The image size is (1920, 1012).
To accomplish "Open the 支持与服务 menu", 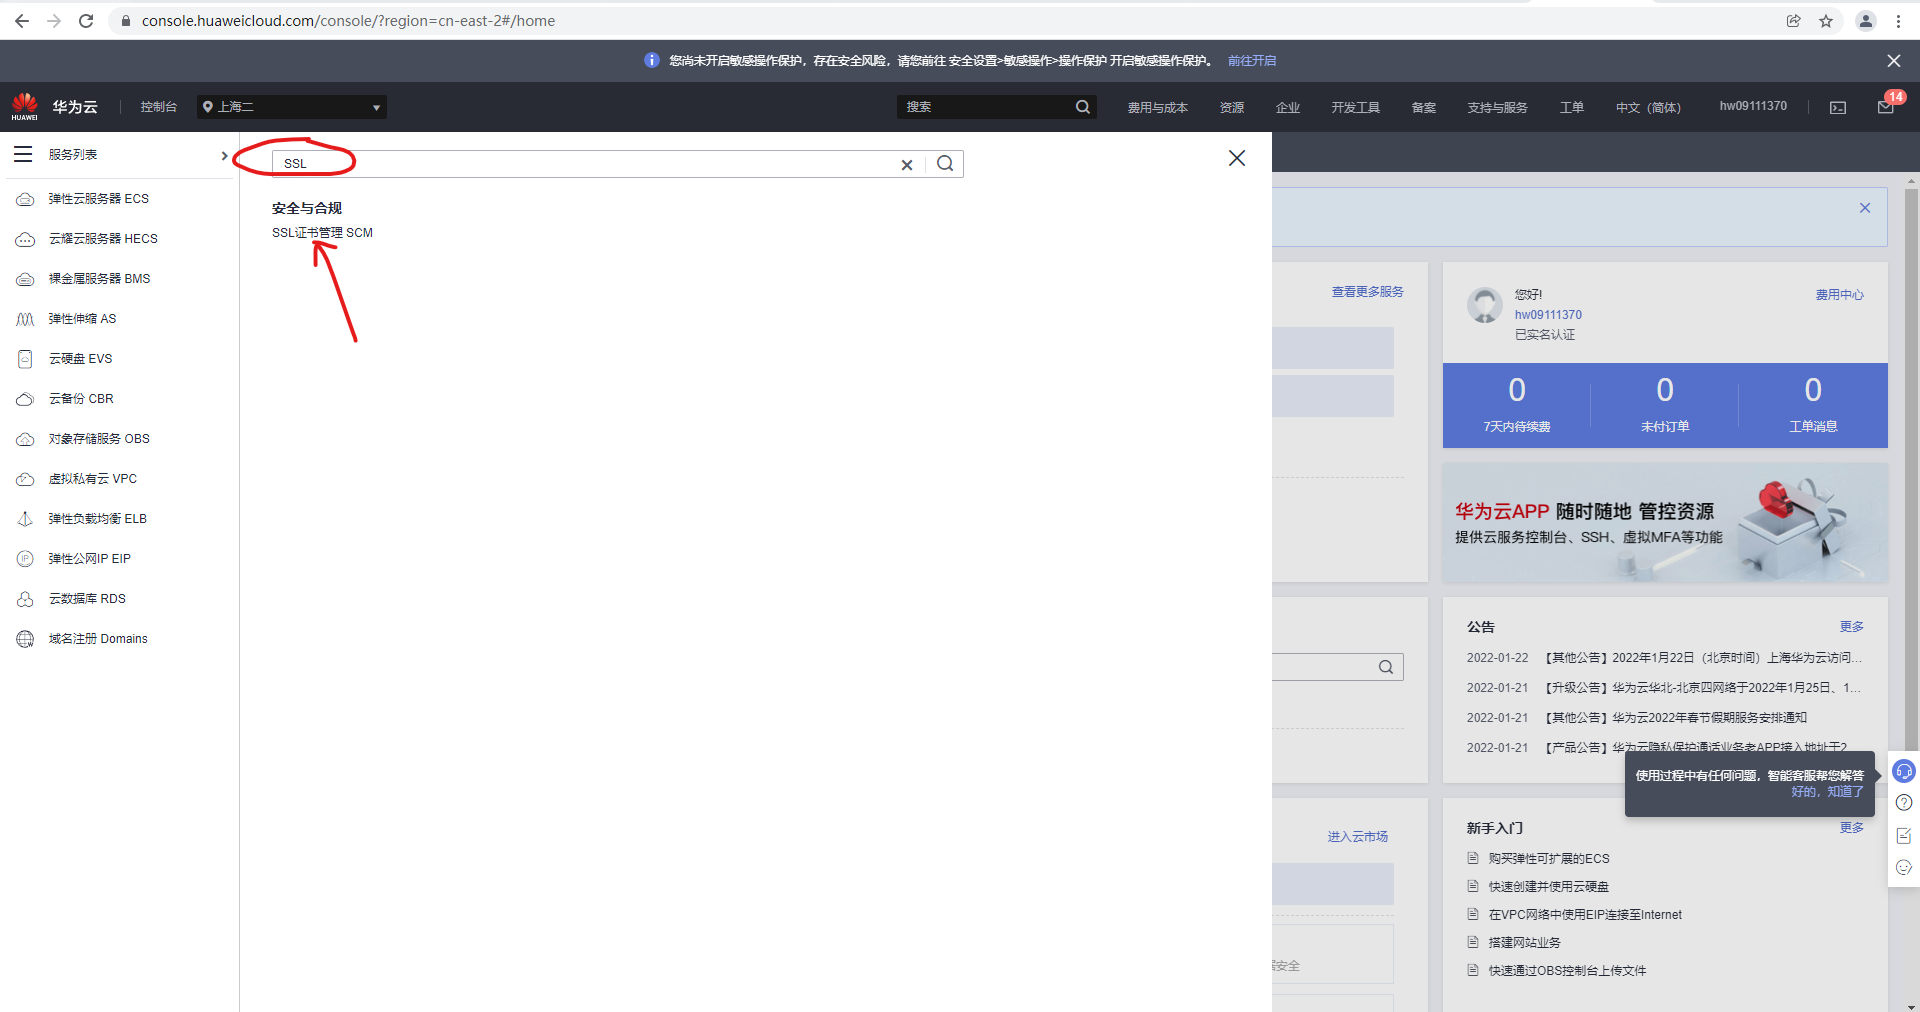I will pos(1497,108).
